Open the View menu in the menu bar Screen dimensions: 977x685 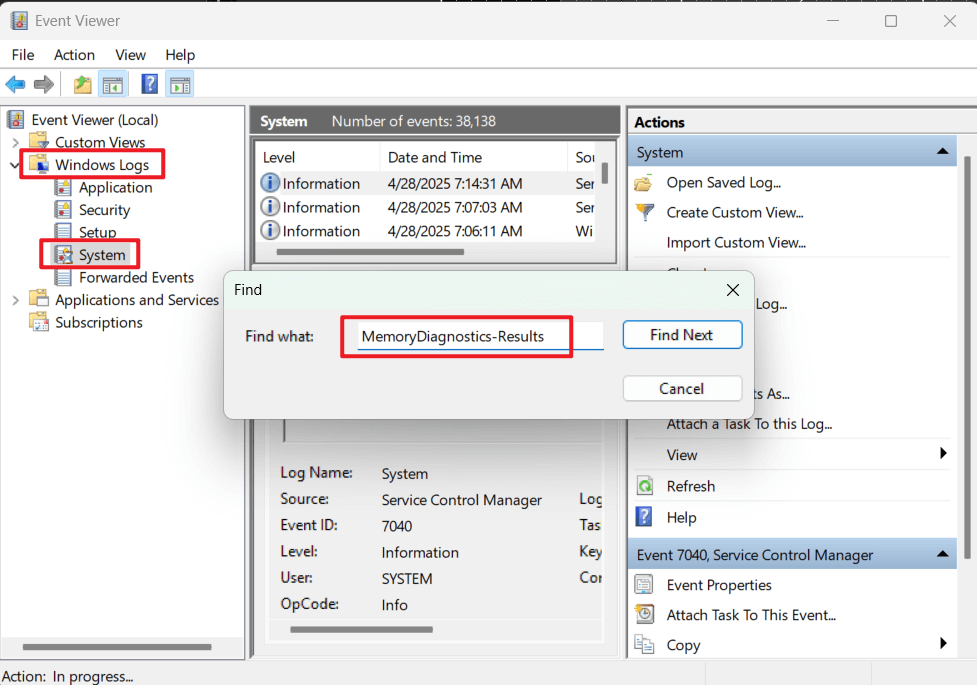tap(130, 54)
